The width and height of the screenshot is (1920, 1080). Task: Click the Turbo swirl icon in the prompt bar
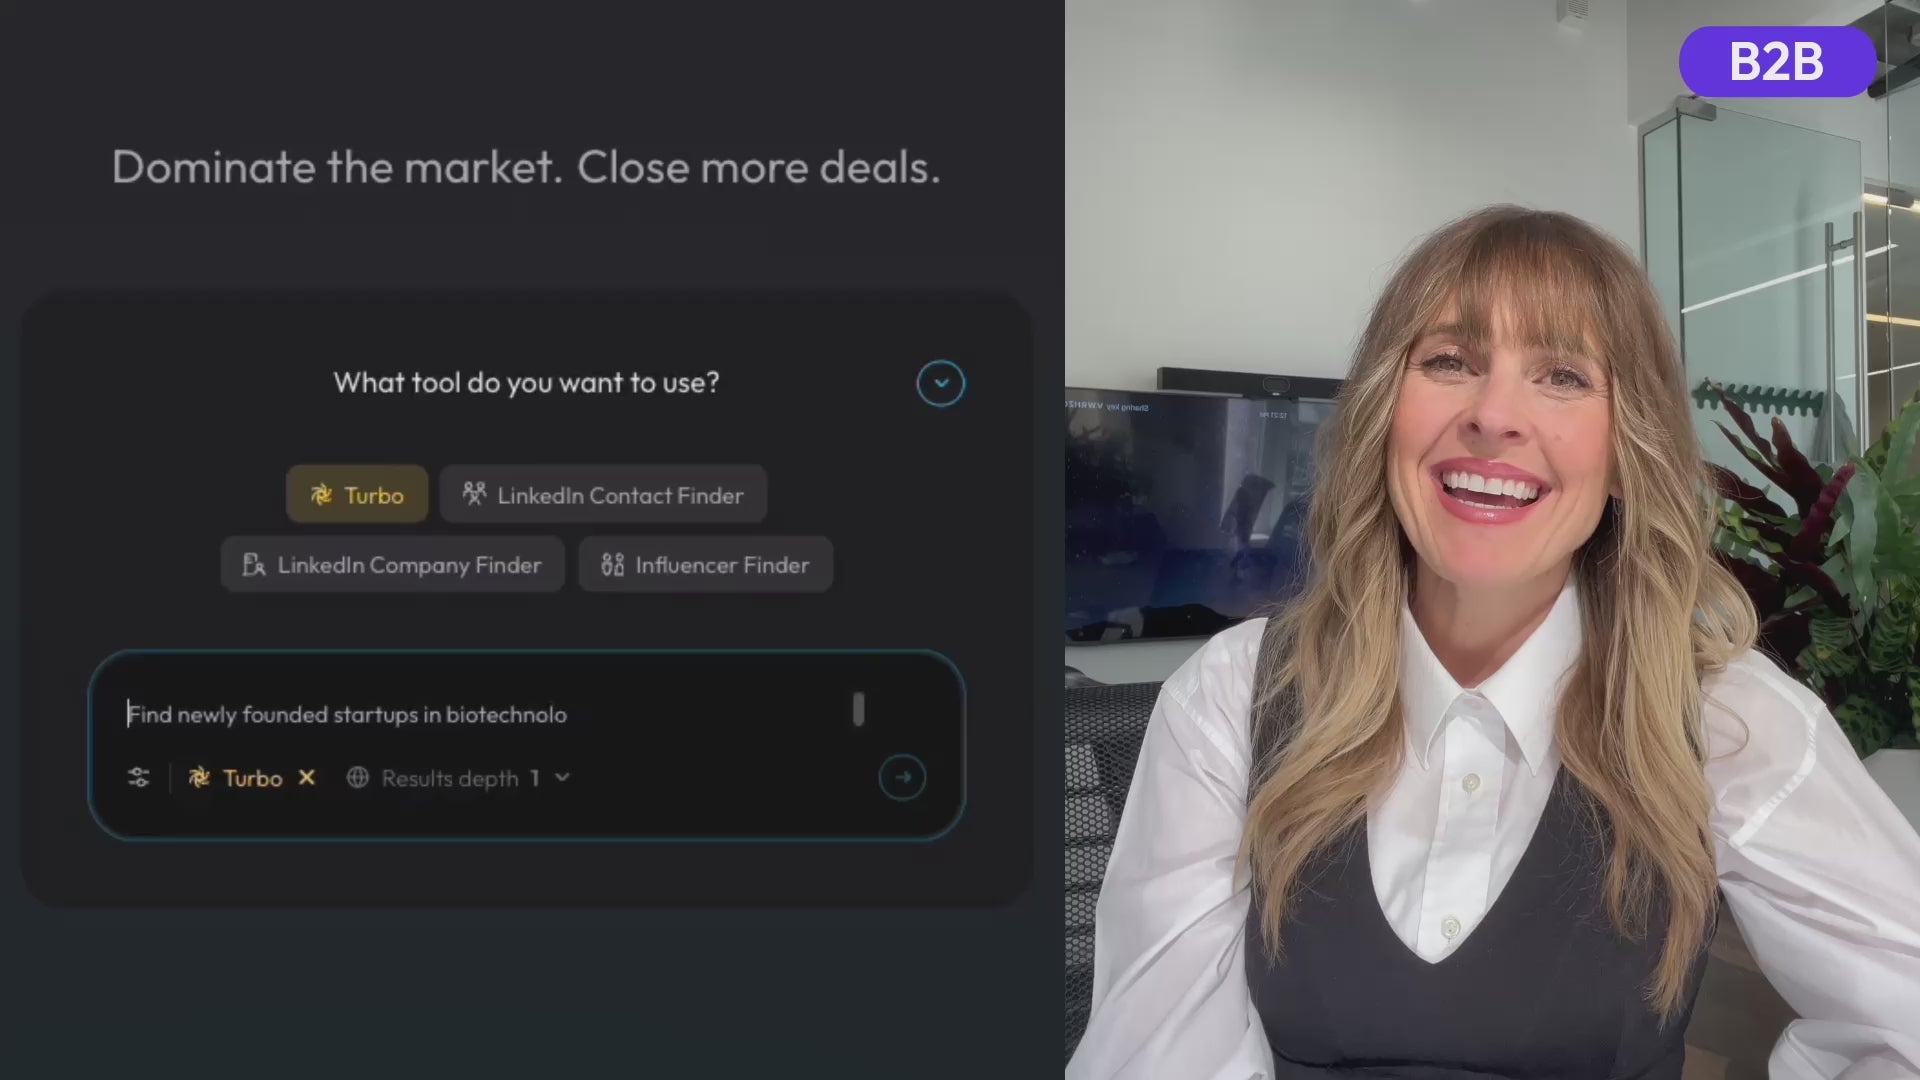click(200, 777)
